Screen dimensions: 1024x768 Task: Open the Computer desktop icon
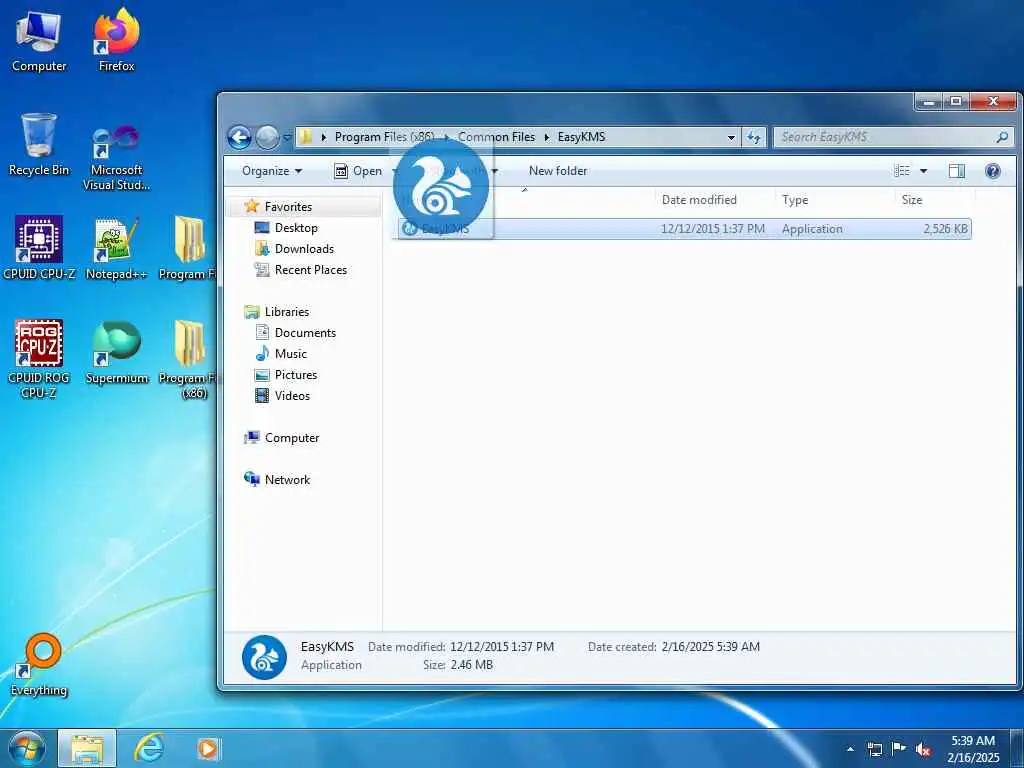tap(39, 39)
